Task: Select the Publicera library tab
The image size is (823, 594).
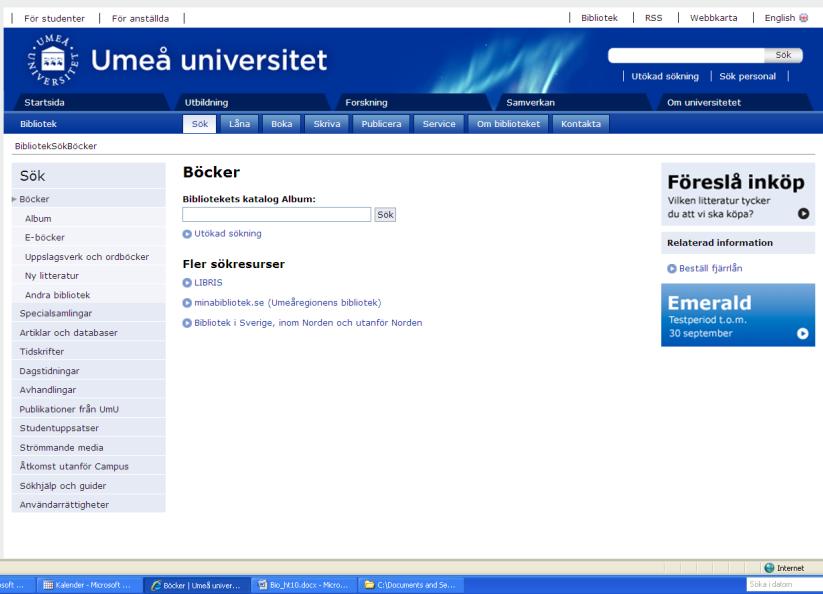Action: [x=381, y=124]
